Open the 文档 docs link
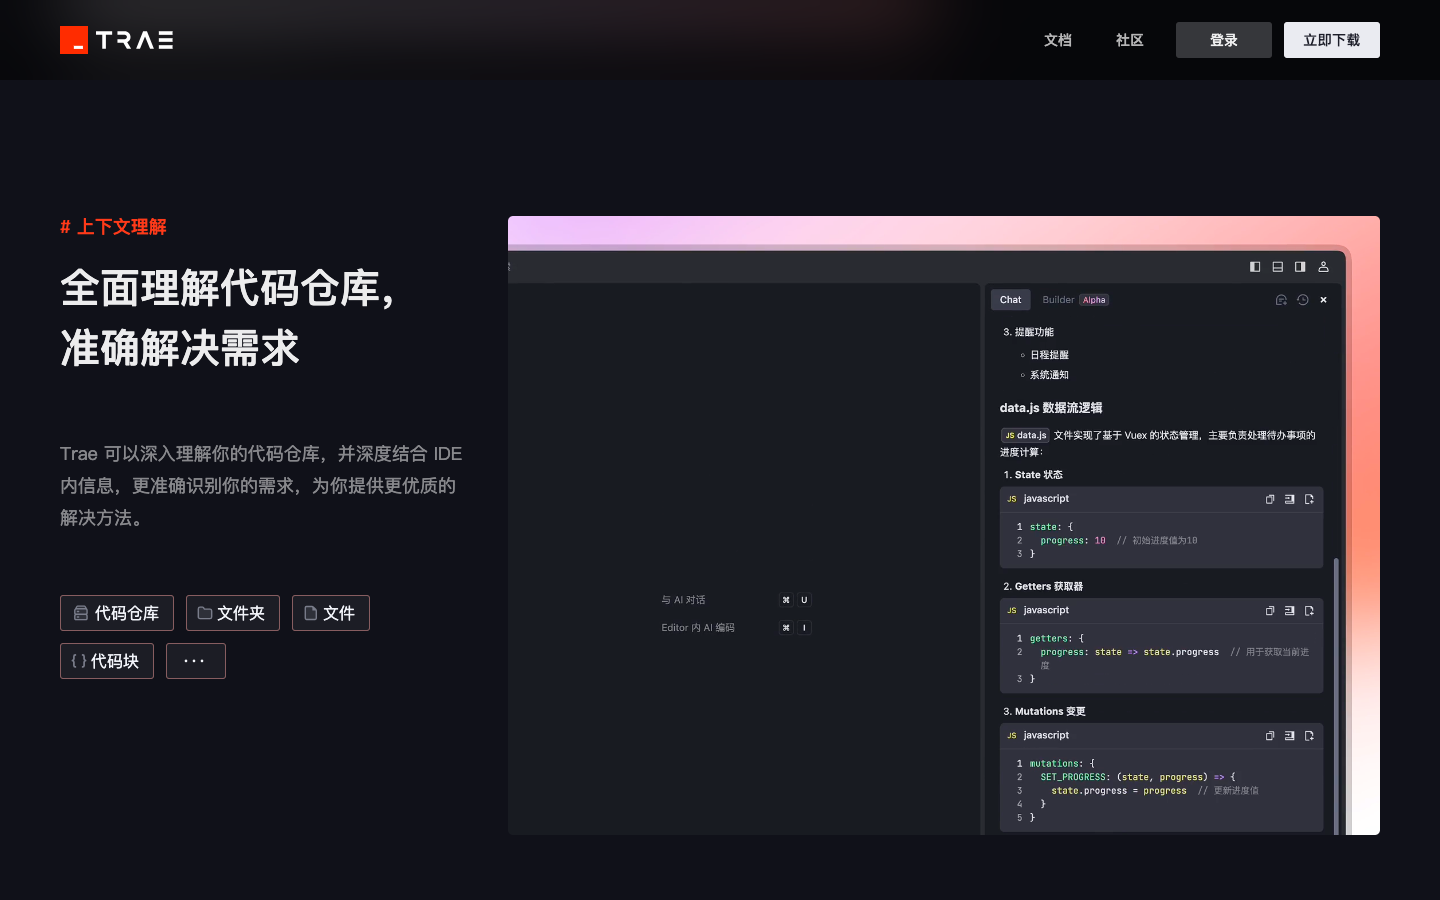The height and width of the screenshot is (900, 1440). pos(1058,40)
